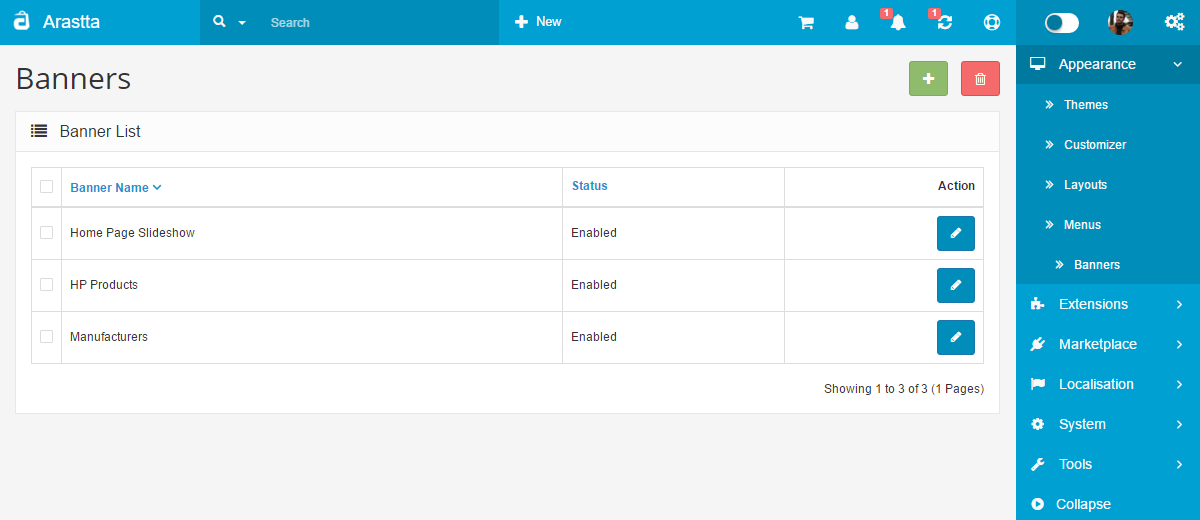The width and height of the screenshot is (1200, 520).
Task: Click the Appearance monitor icon
Action: 1038,64
